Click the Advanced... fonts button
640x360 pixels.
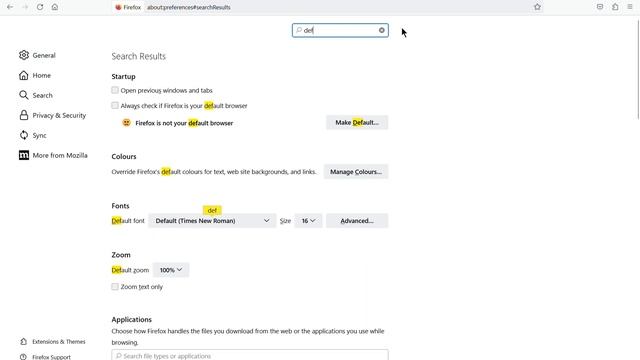pyautogui.click(x=357, y=221)
